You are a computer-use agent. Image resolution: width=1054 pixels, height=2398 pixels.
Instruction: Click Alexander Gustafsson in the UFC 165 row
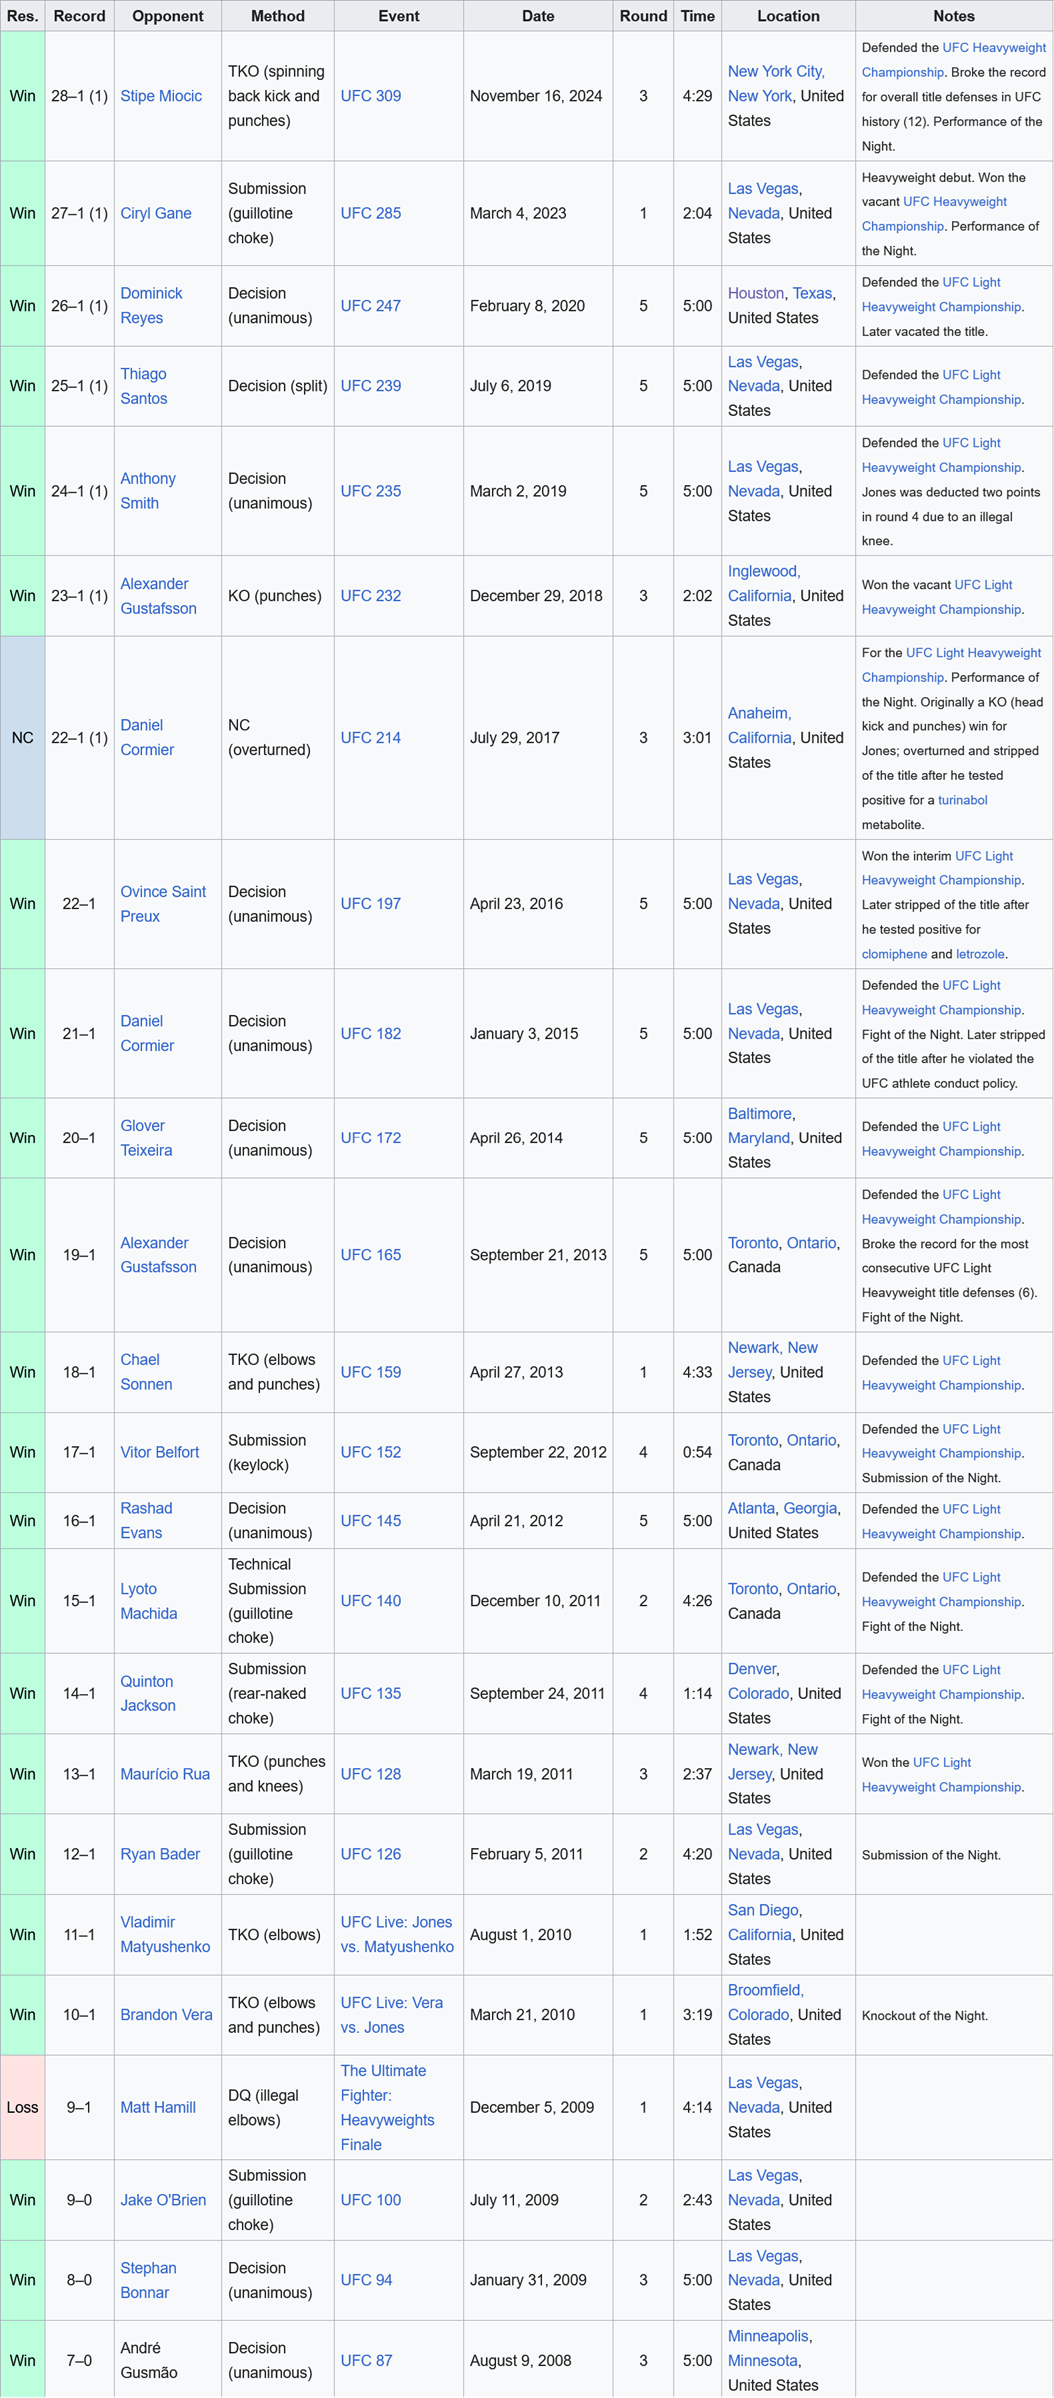(158, 1255)
